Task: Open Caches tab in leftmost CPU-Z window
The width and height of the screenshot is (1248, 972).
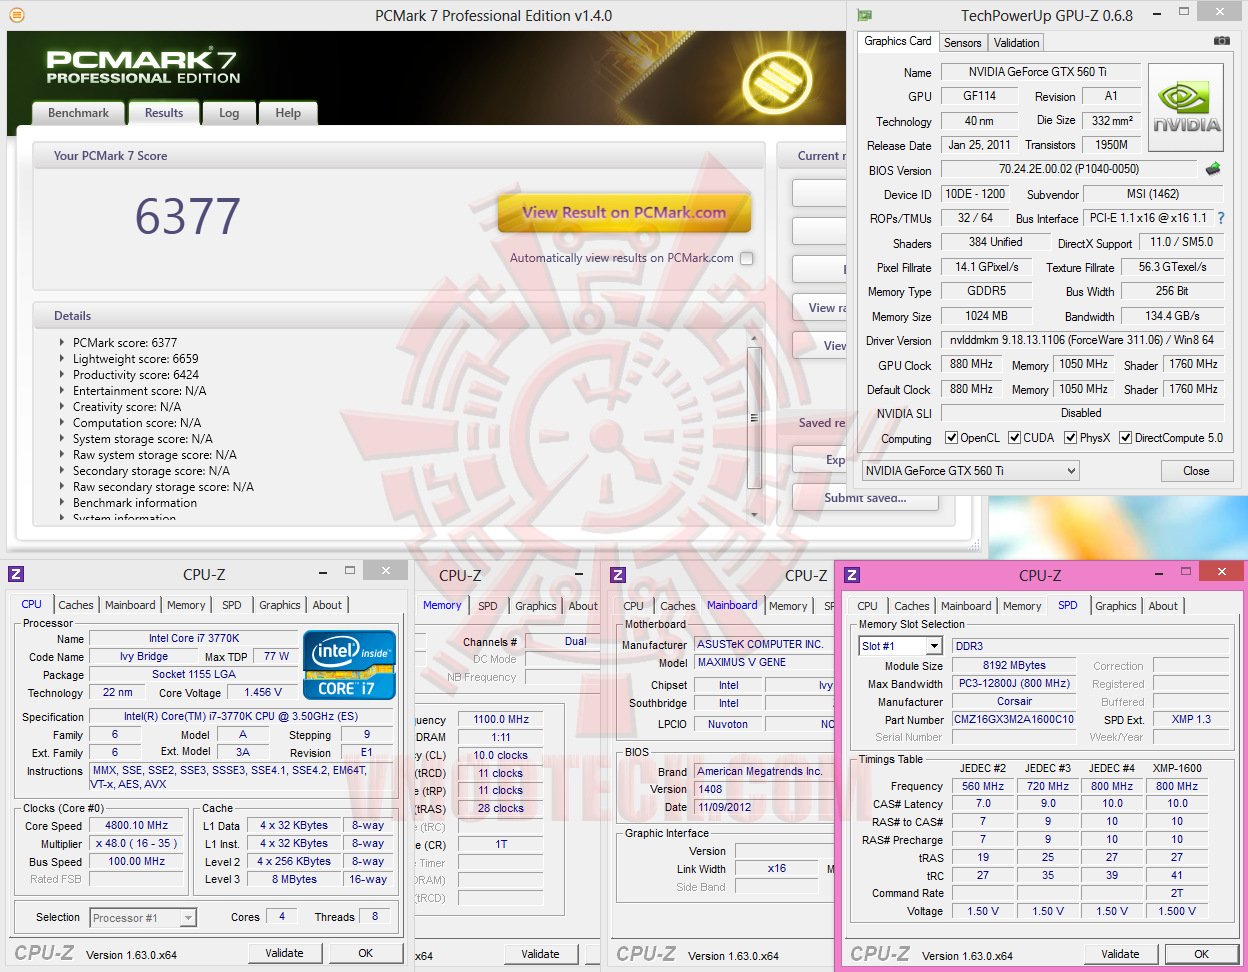Action: coord(76,605)
